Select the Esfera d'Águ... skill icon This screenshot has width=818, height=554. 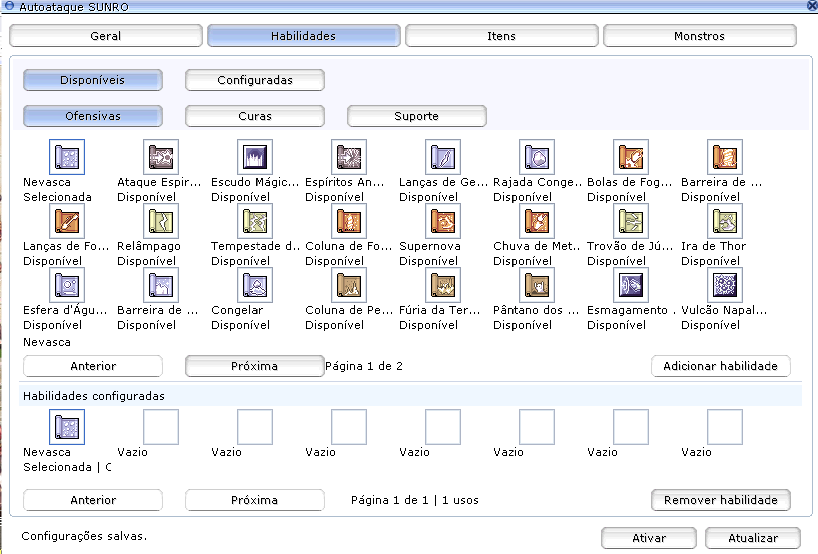tap(67, 285)
